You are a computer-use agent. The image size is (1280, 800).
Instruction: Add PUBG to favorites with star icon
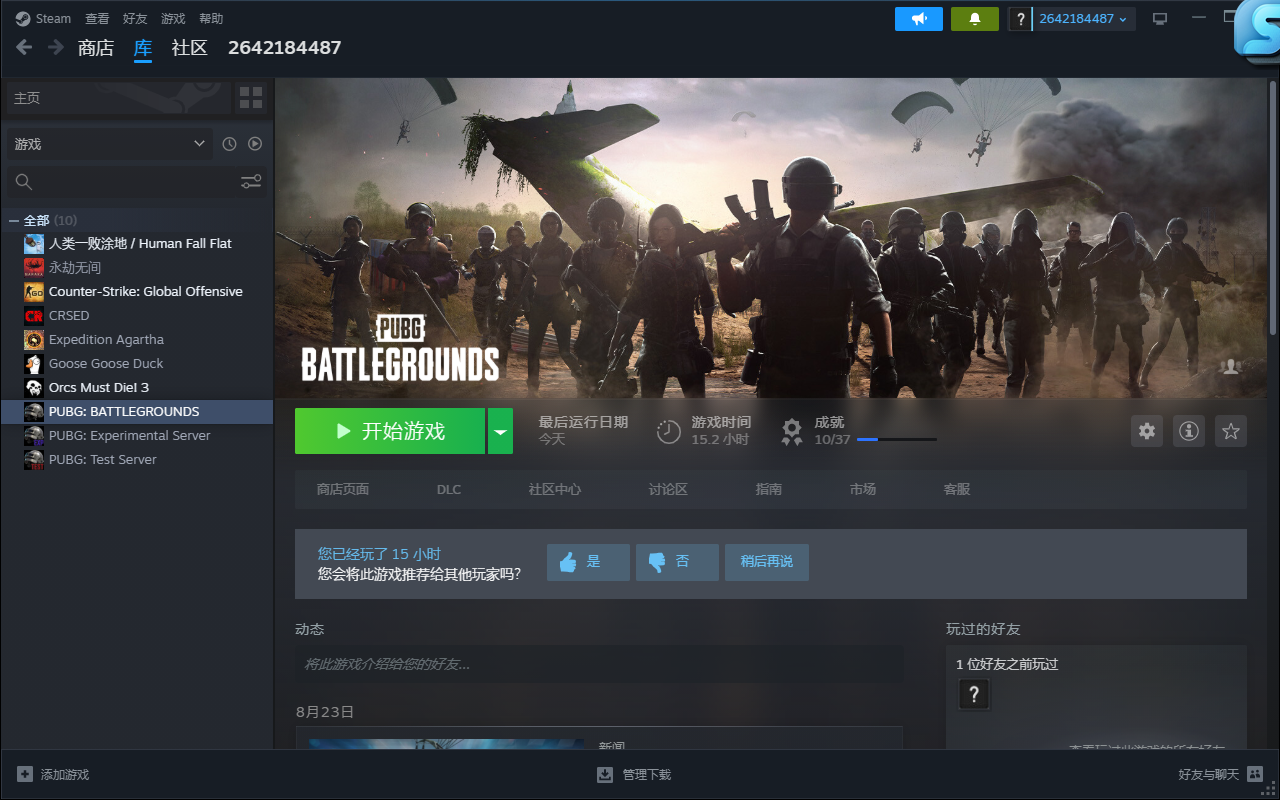tap(1231, 431)
